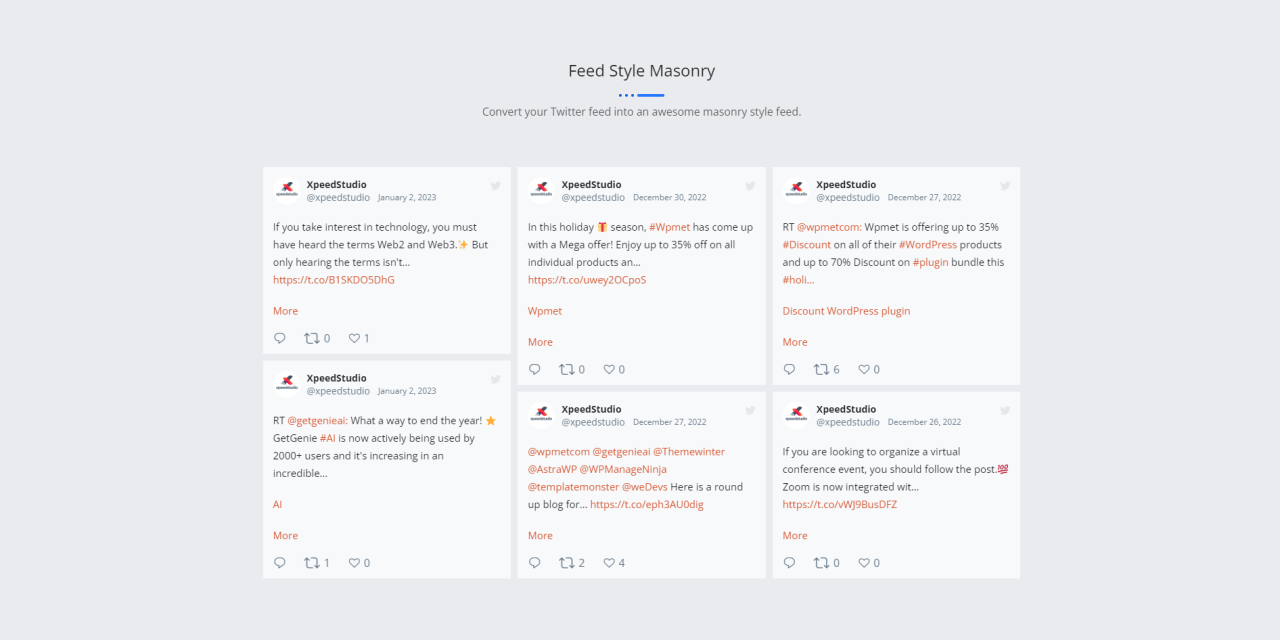This screenshot has width=1280, height=640.
Task: Retweet the tweet showing 2 retweets
Action: tap(566, 563)
